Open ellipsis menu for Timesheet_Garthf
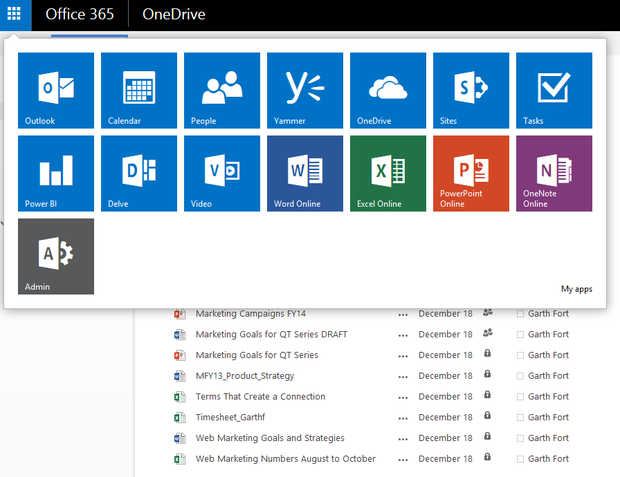This screenshot has width=620, height=477. 403,418
